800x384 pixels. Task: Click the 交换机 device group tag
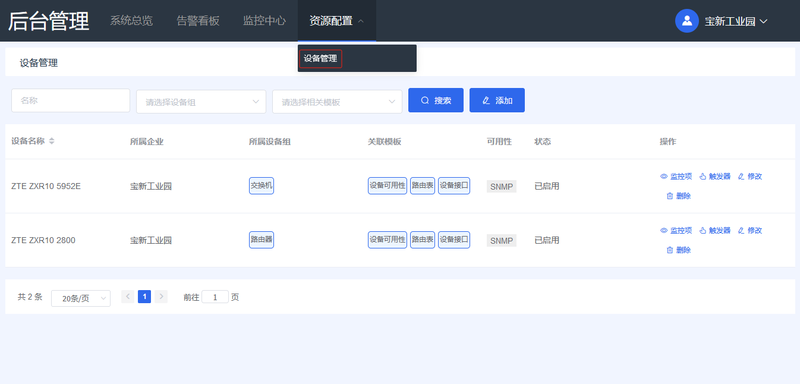pos(261,186)
